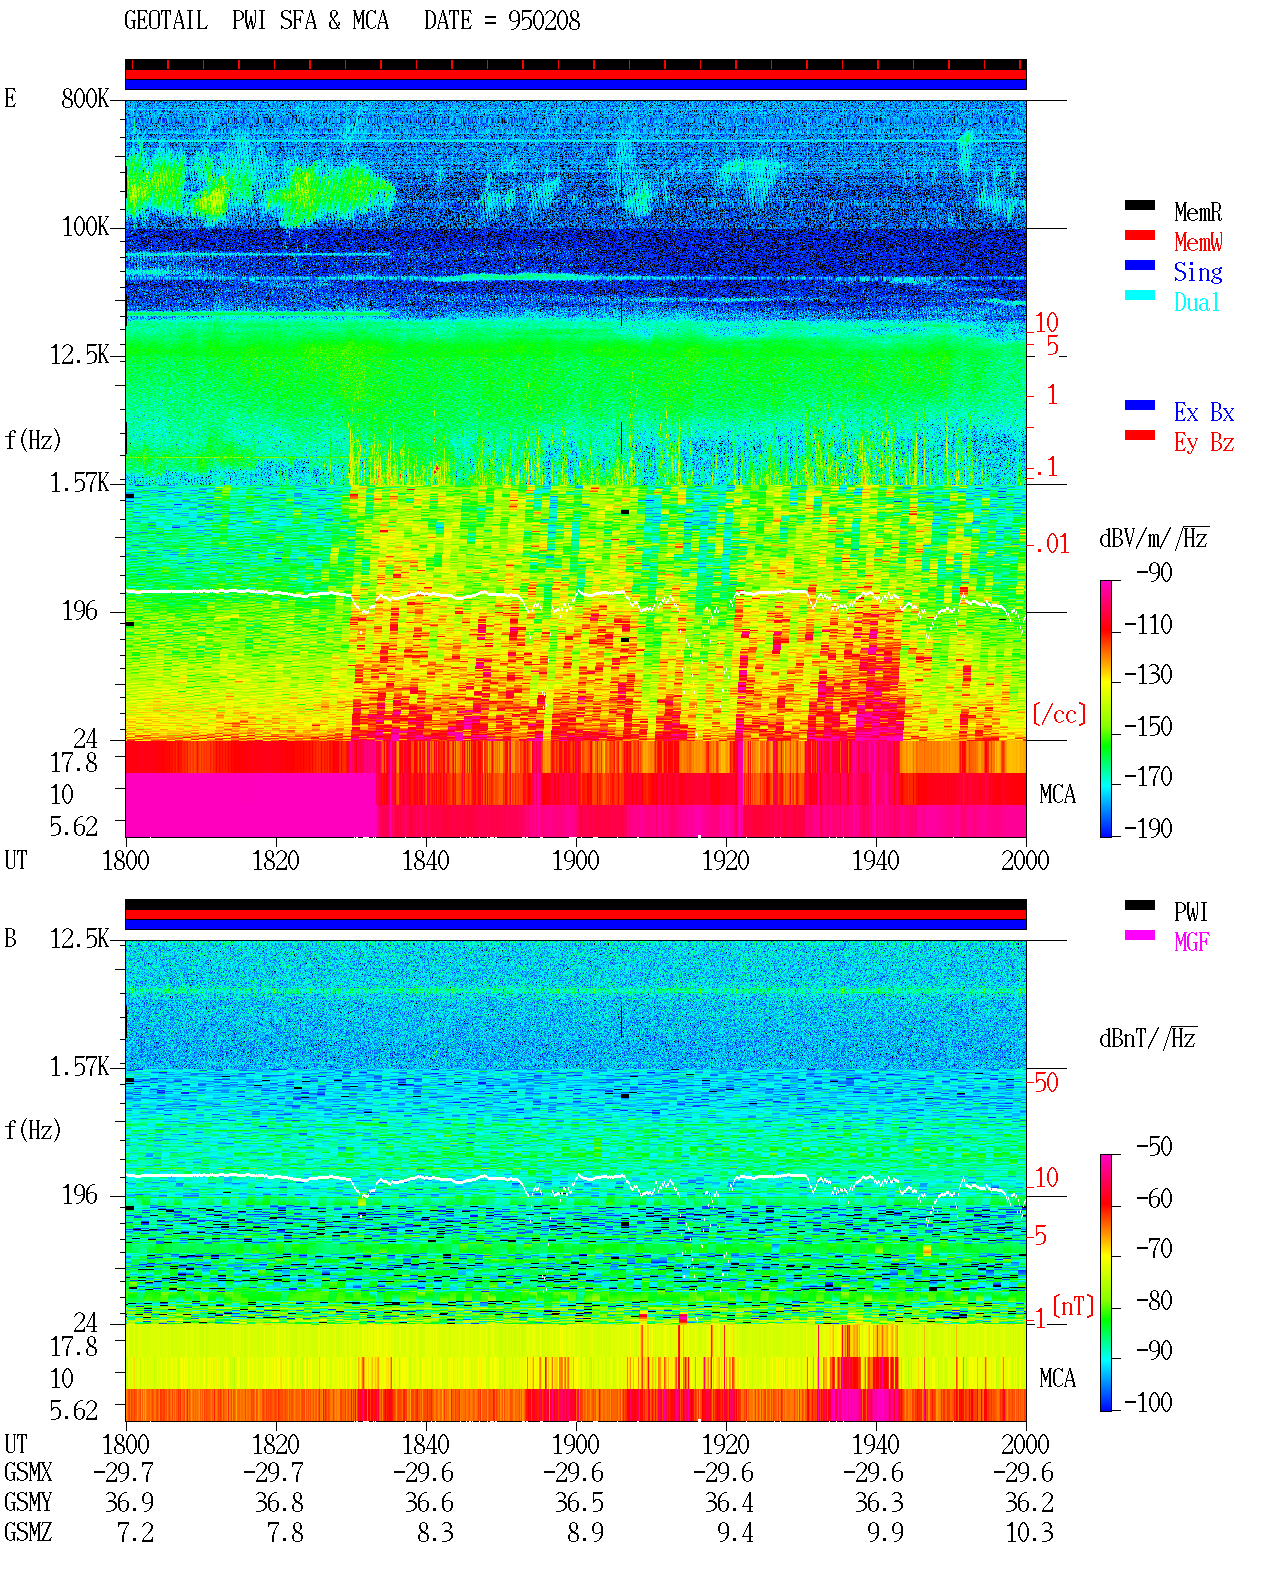Image resolution: width=1280 pixels, height=1593 pixels.
Task: Click the GSMY value 36.5
Action: pyautogui.click(x=580, y=1502)
